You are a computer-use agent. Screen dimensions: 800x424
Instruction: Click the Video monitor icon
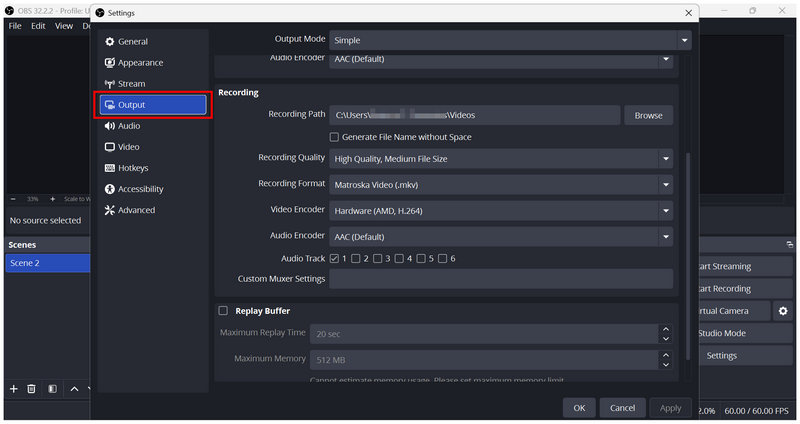(x=110, y=147)
